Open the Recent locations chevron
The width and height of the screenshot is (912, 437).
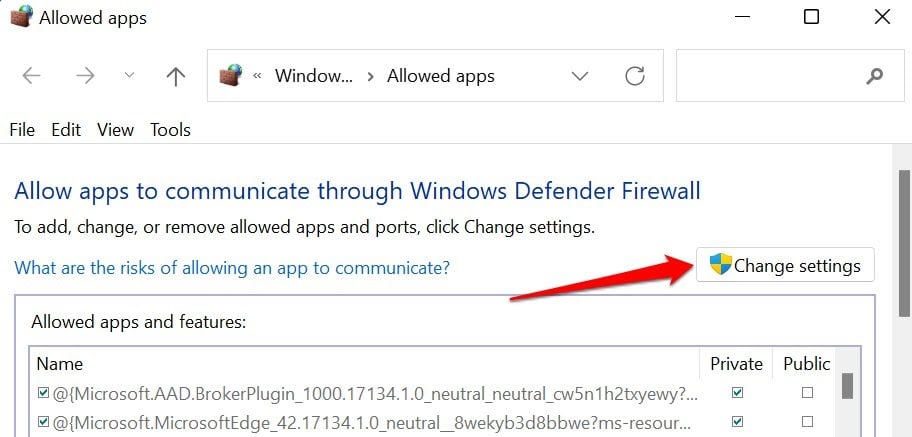point(129,76)
